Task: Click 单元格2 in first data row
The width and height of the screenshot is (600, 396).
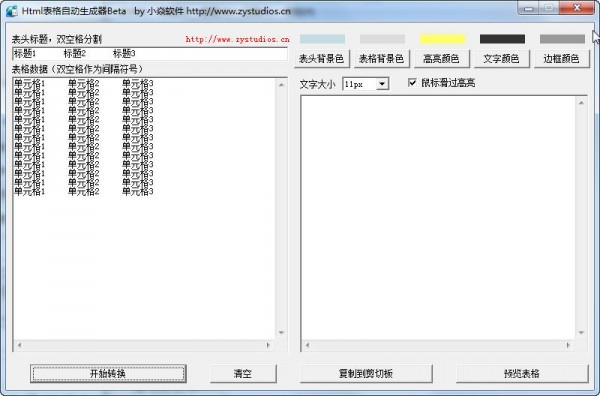Action: pos(84,83)
